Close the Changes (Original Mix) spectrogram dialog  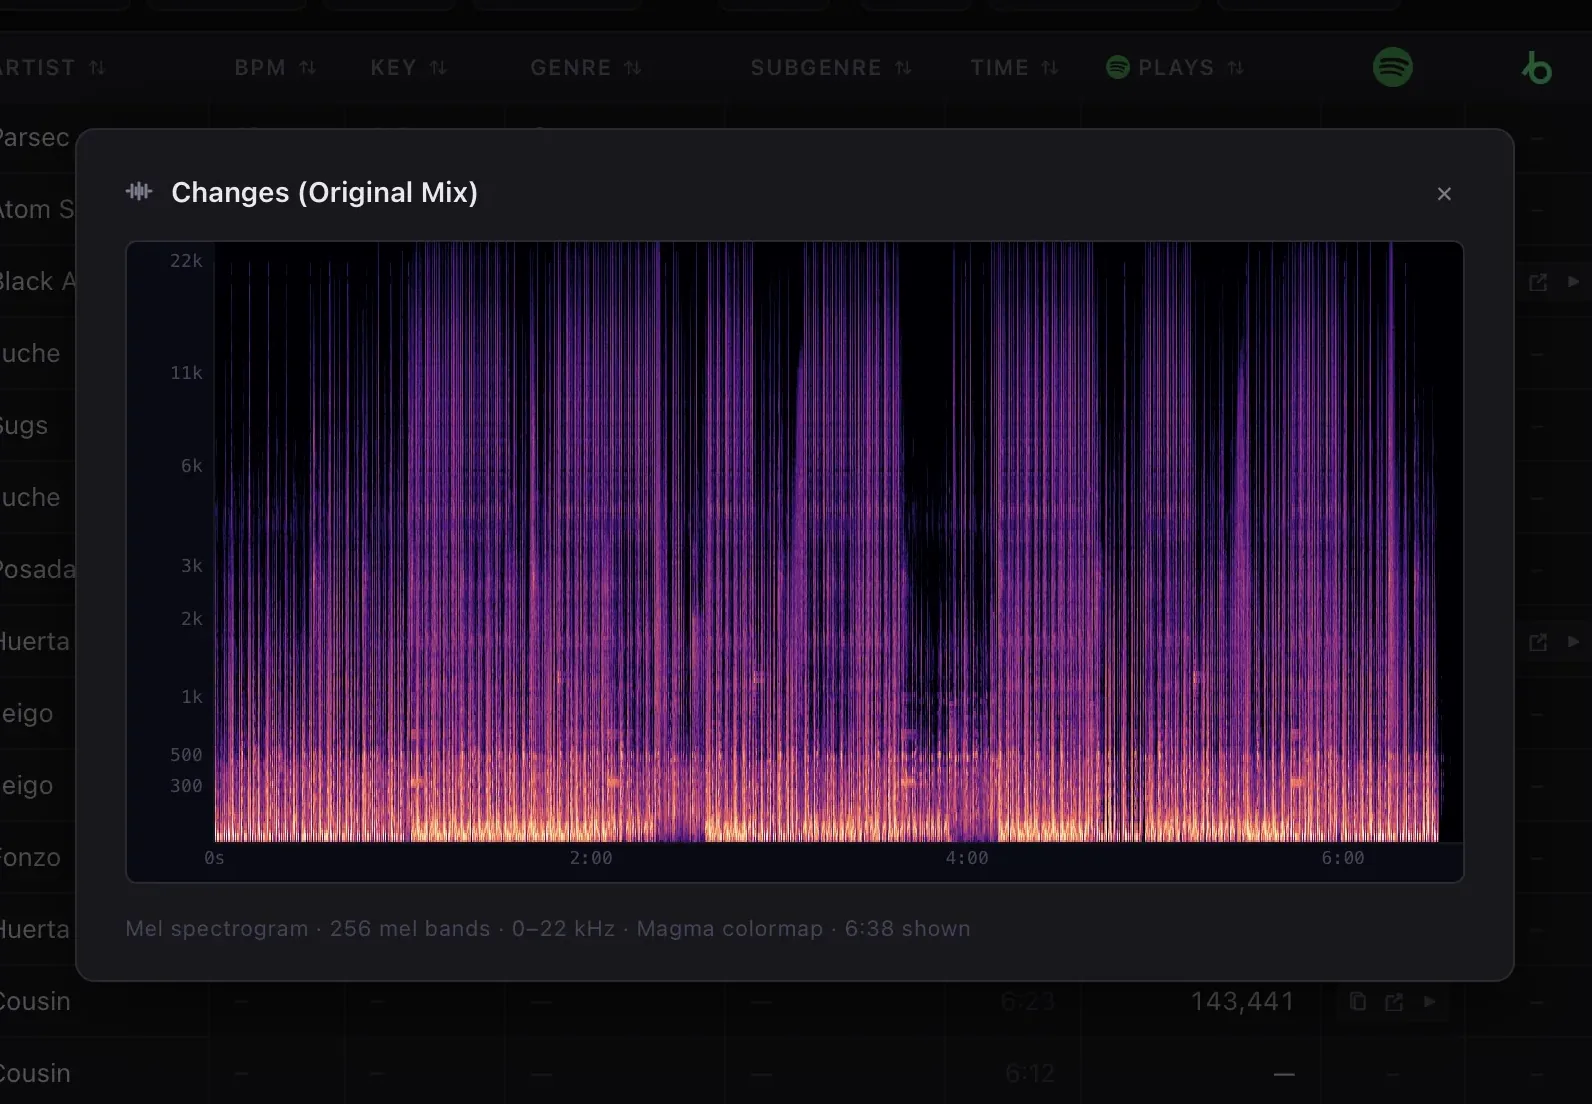click(x=1443, y=194)
